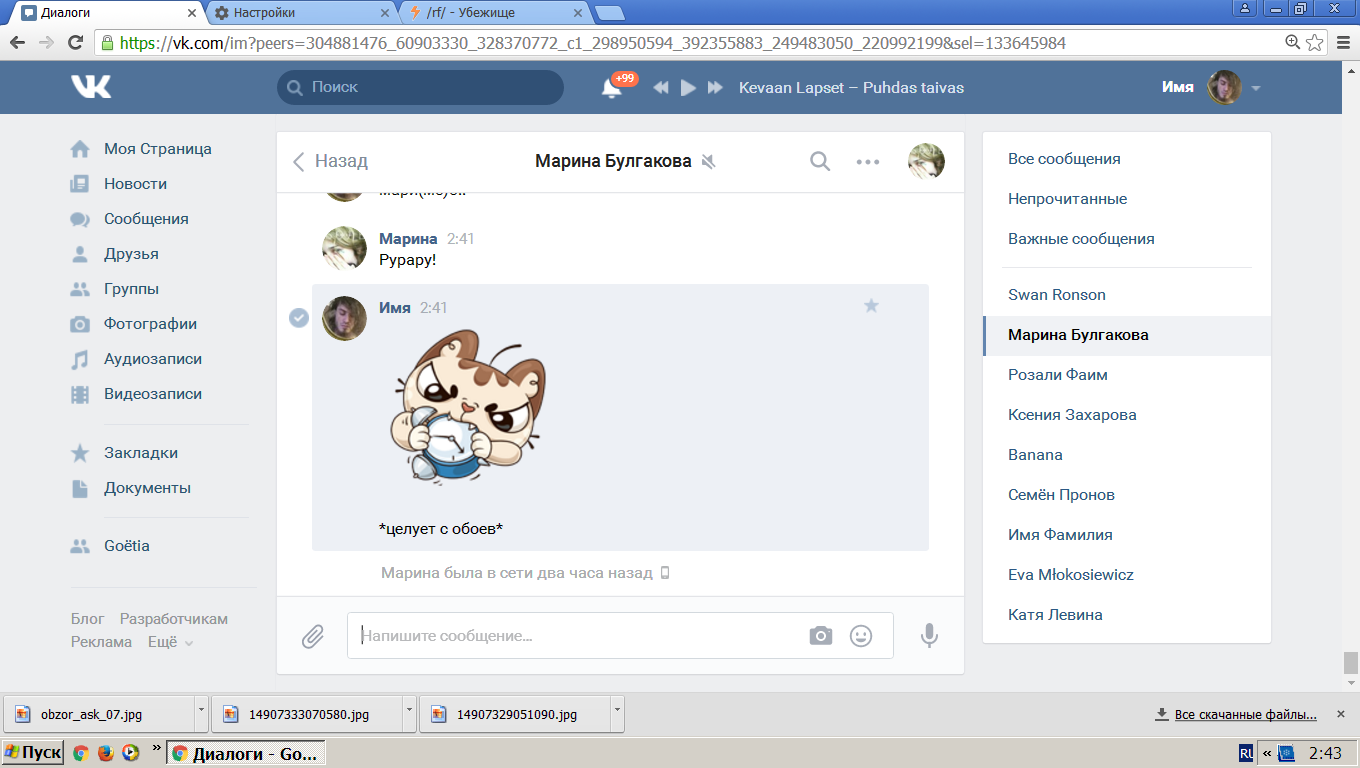Open downloaded file 14907333070580.jpg

coord(307,714)
